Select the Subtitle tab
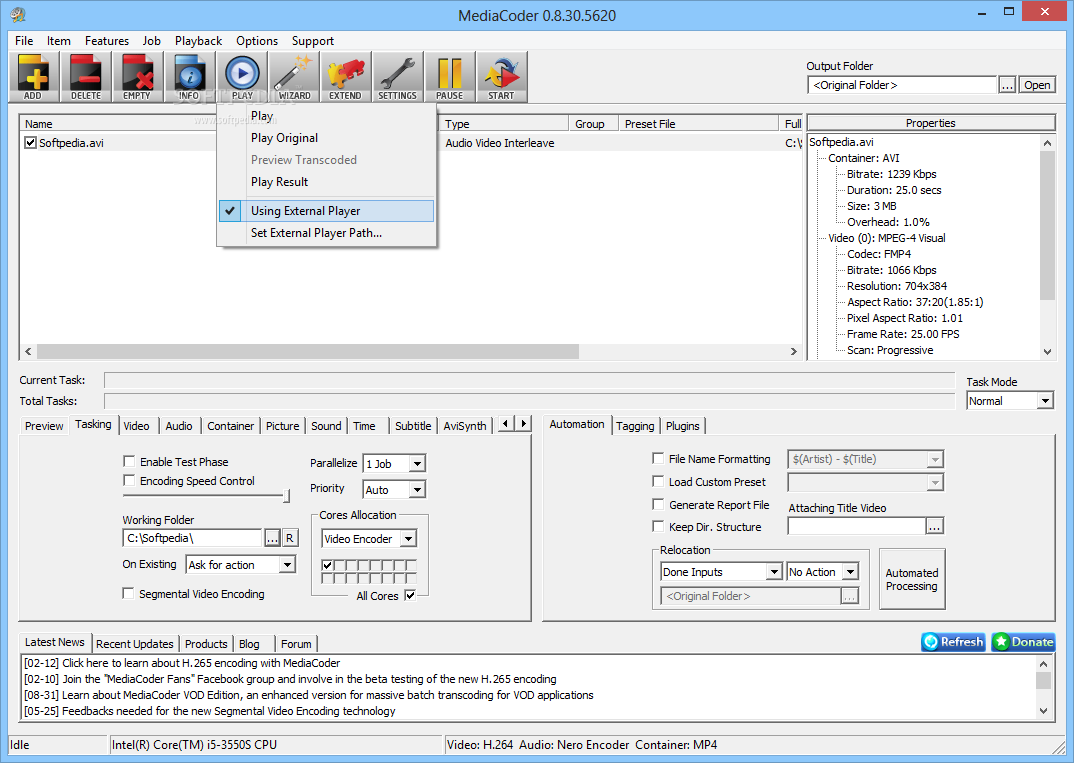This screenshot has width=1074, height=763. tap(413, 425)
